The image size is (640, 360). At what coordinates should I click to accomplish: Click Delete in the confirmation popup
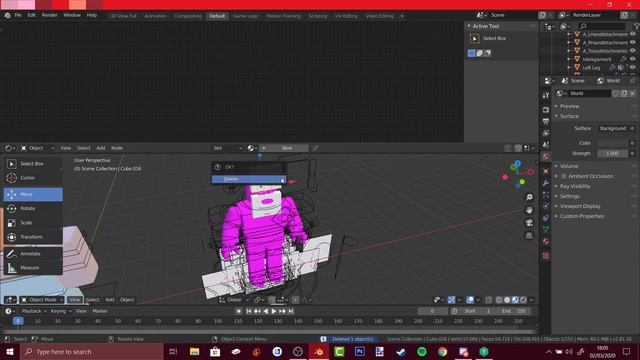coord(249,179)
